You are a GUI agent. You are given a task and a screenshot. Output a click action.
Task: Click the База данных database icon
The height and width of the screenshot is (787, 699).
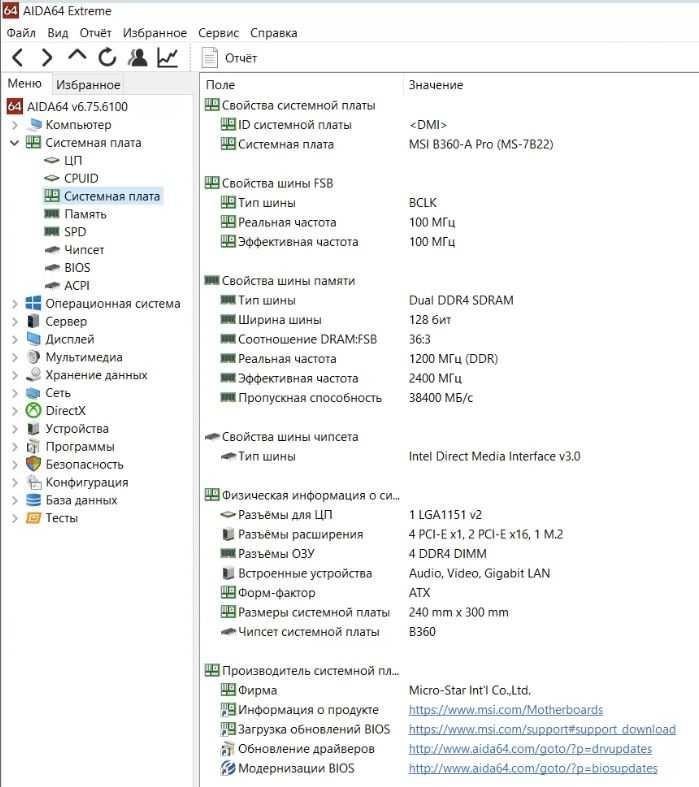coord(33,500)
